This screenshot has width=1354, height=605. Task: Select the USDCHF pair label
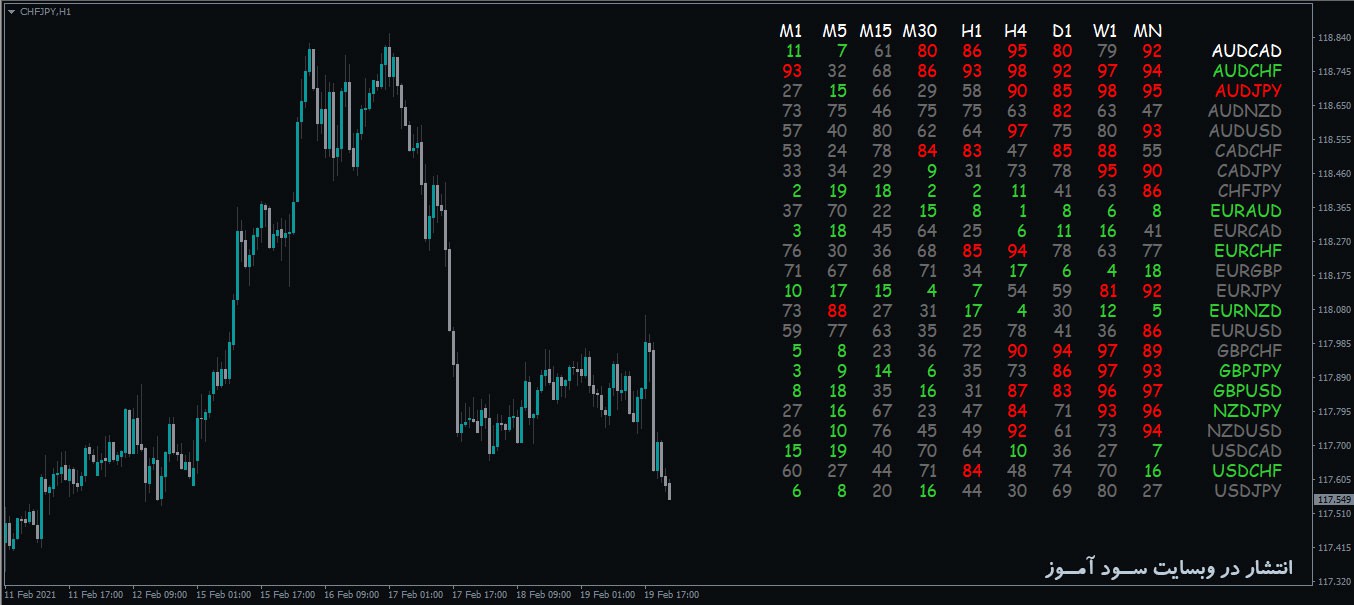coord(1245,471)
